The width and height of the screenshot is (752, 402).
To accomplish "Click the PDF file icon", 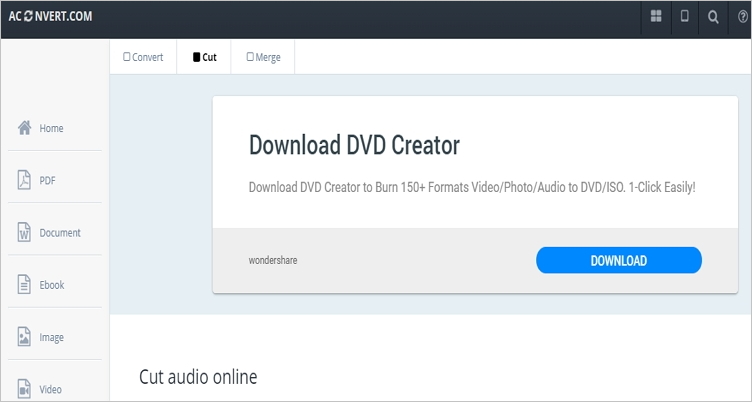I will (x=24, y=180).
